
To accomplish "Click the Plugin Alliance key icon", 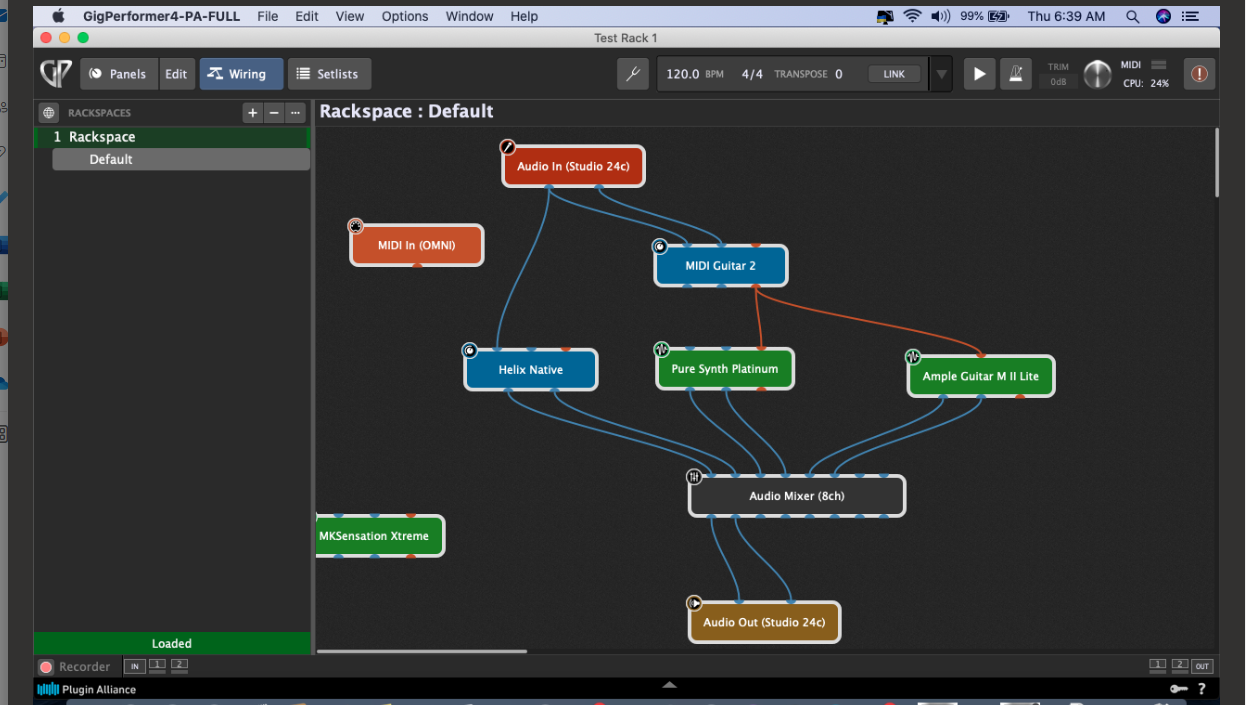I will (x=1179, y=689).
